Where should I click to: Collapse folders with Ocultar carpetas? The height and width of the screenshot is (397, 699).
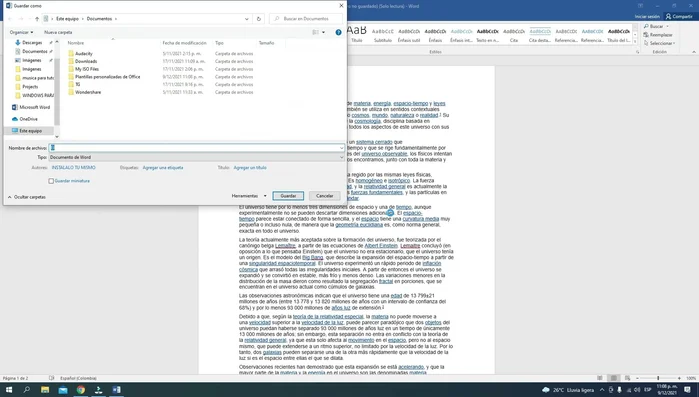[27, 197]
